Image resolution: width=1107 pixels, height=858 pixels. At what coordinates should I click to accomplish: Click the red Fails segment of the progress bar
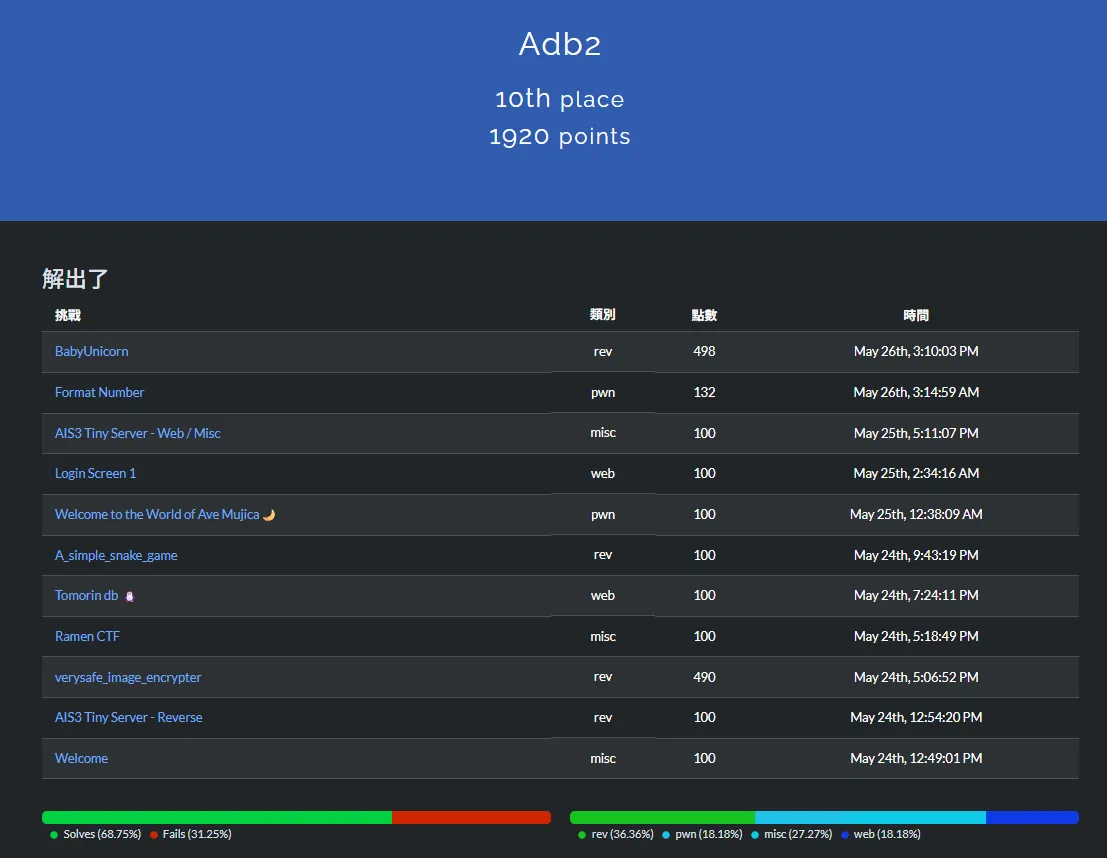(x=471, y=817)
